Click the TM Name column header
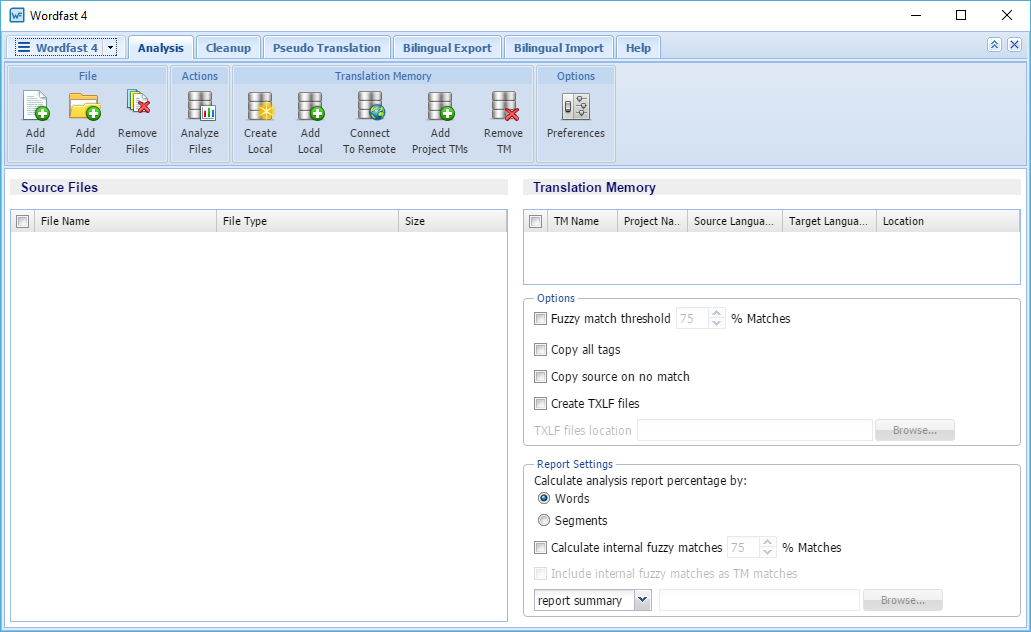 pos(582,222)
